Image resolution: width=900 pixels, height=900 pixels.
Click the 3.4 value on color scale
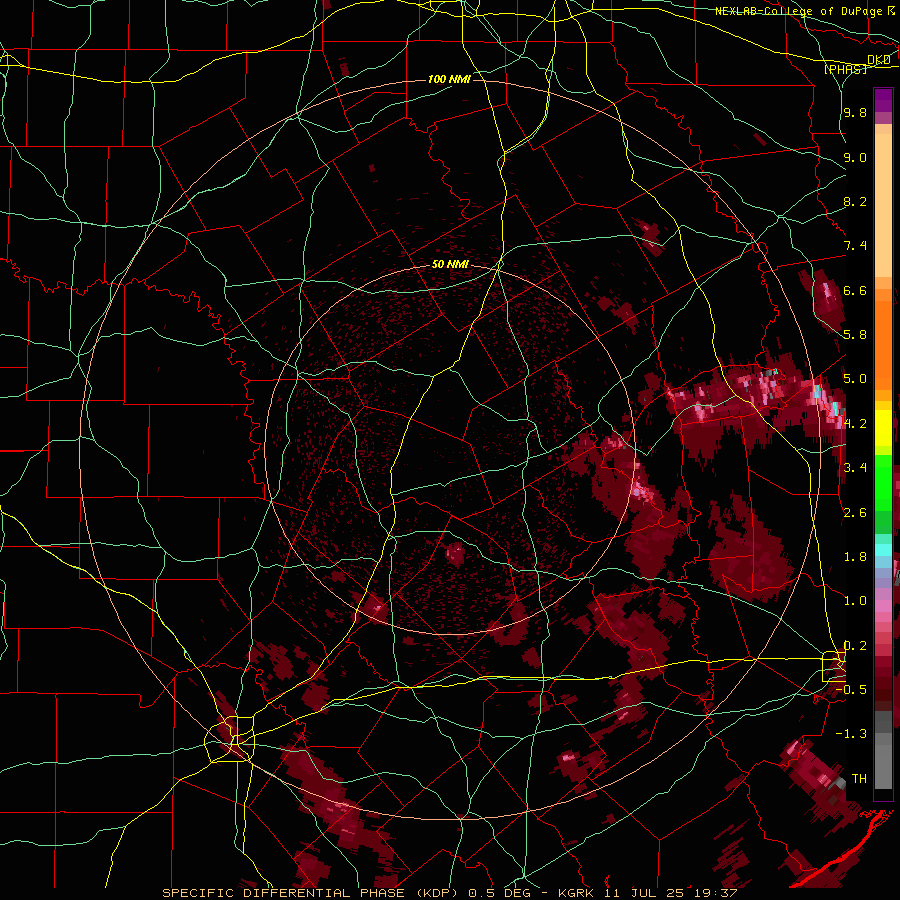(x=855, y=468)
